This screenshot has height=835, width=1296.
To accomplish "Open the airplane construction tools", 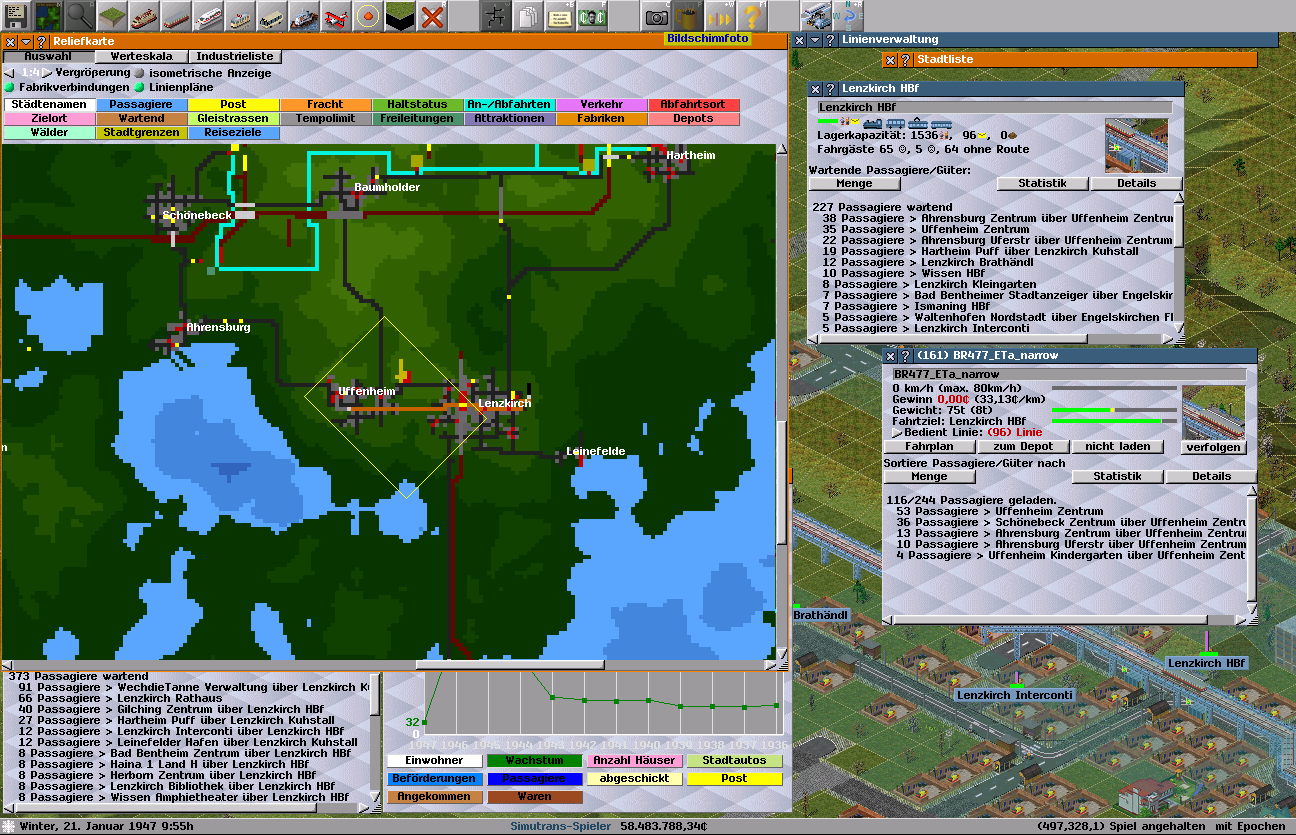I will (x=336, y=16).
